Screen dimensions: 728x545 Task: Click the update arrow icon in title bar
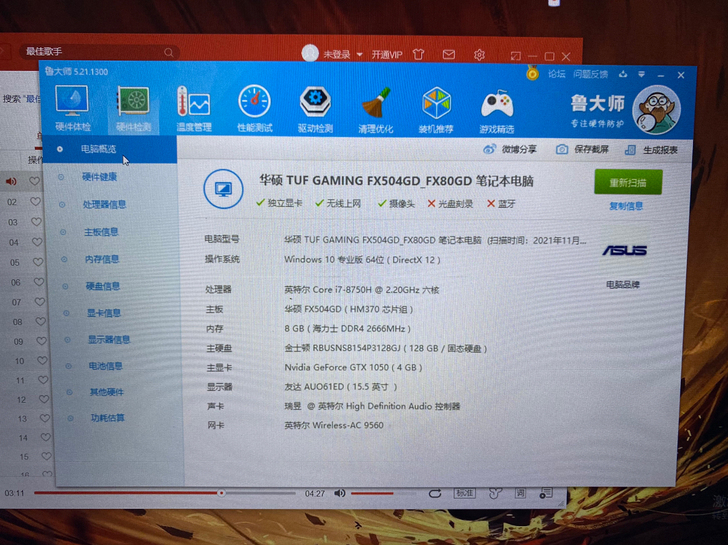pyautogui.click(x=623, y=74)
